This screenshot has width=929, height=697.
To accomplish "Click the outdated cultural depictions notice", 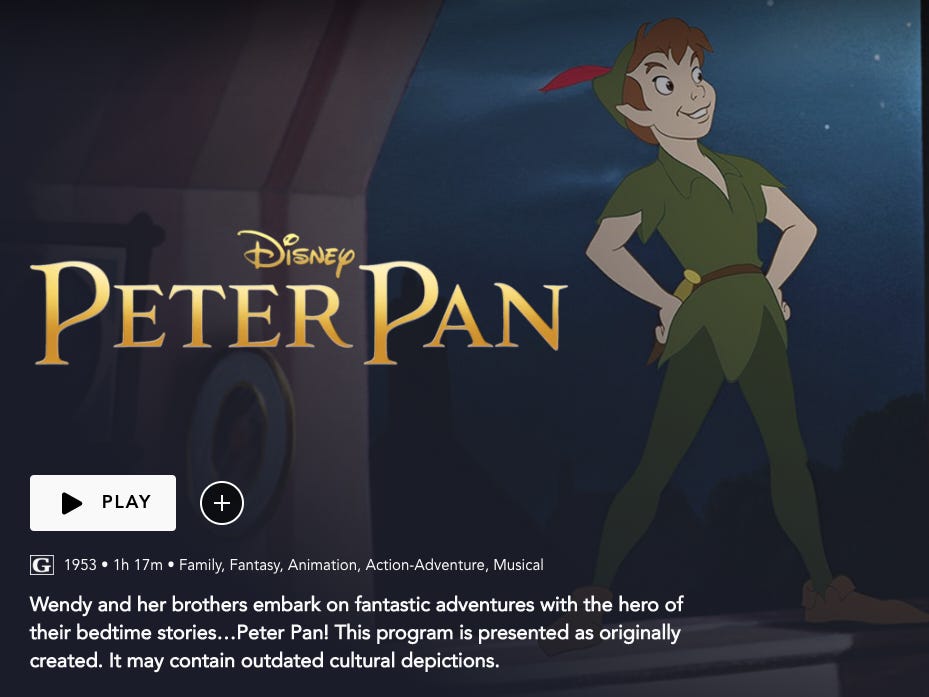I will [x=370, y=660].
